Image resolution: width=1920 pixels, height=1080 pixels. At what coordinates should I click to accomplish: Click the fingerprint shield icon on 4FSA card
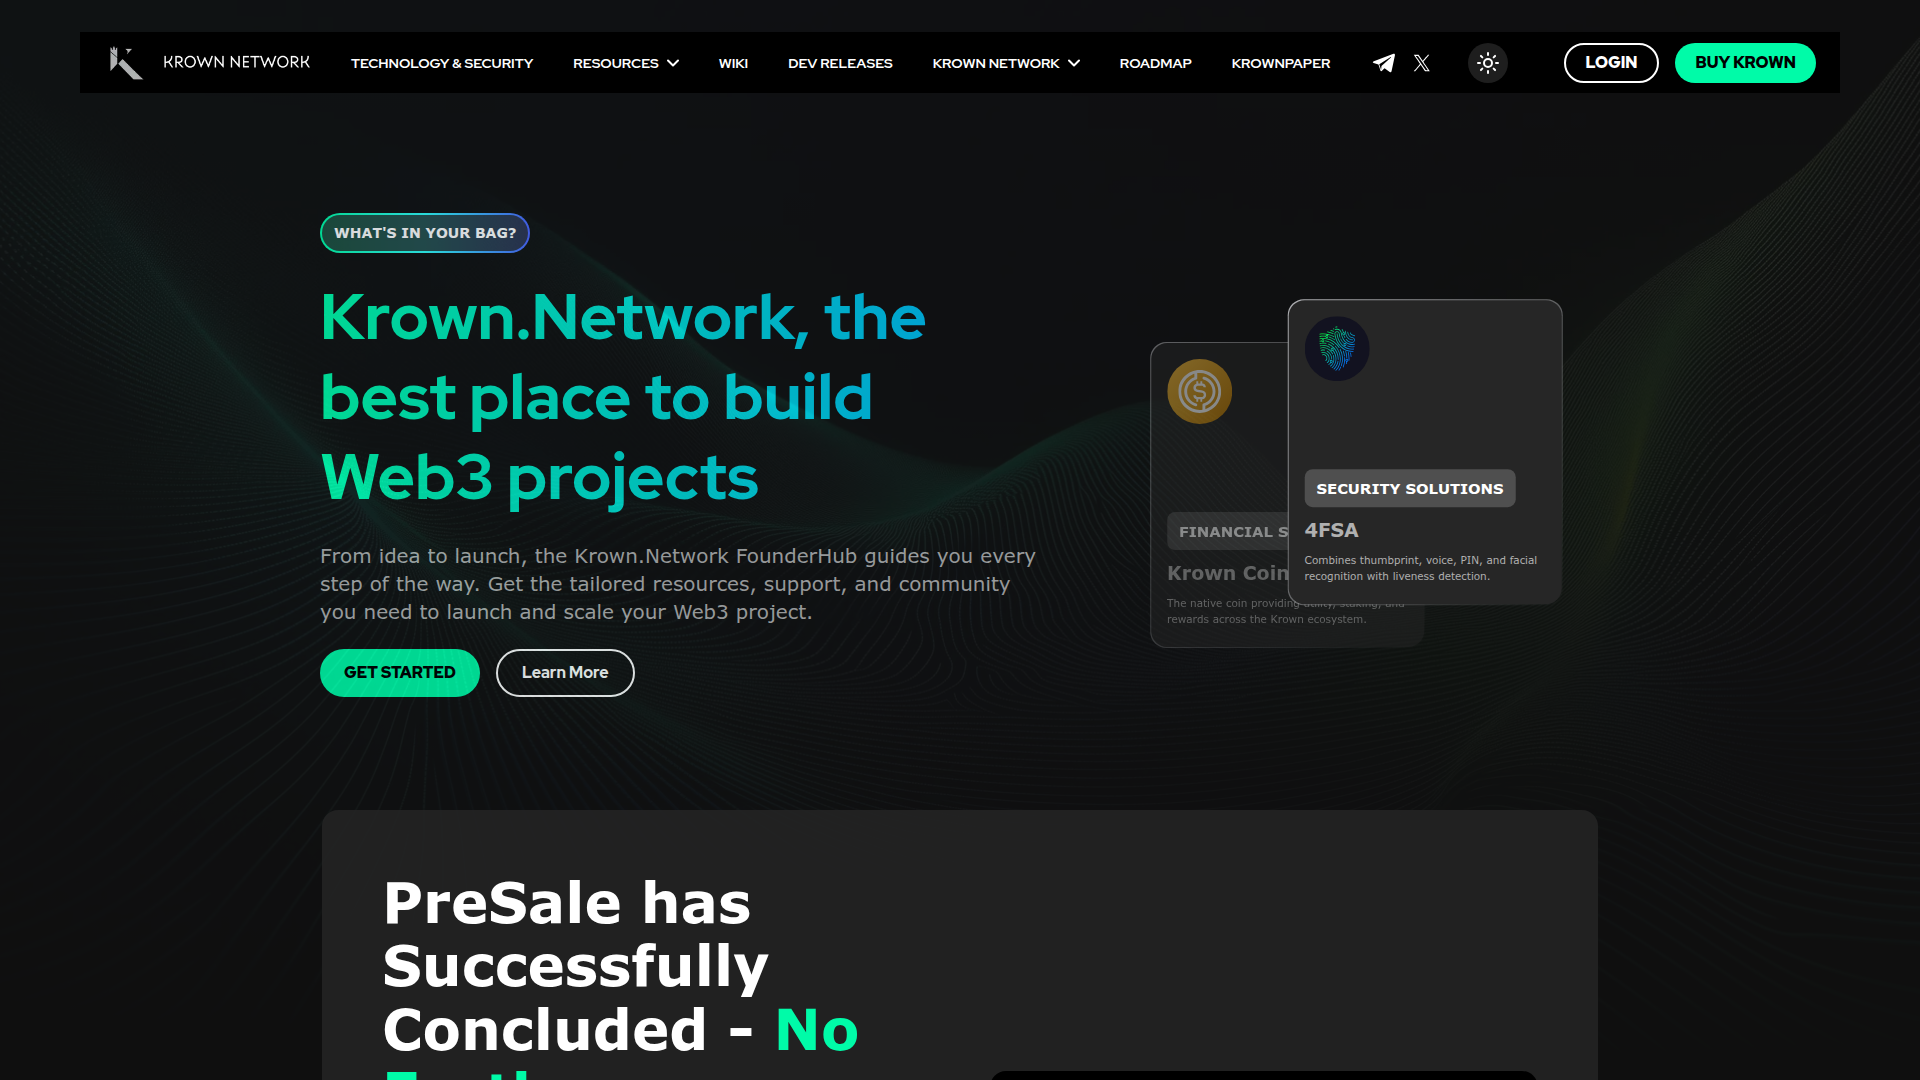pyautogui.click(x=1337, y=349)
